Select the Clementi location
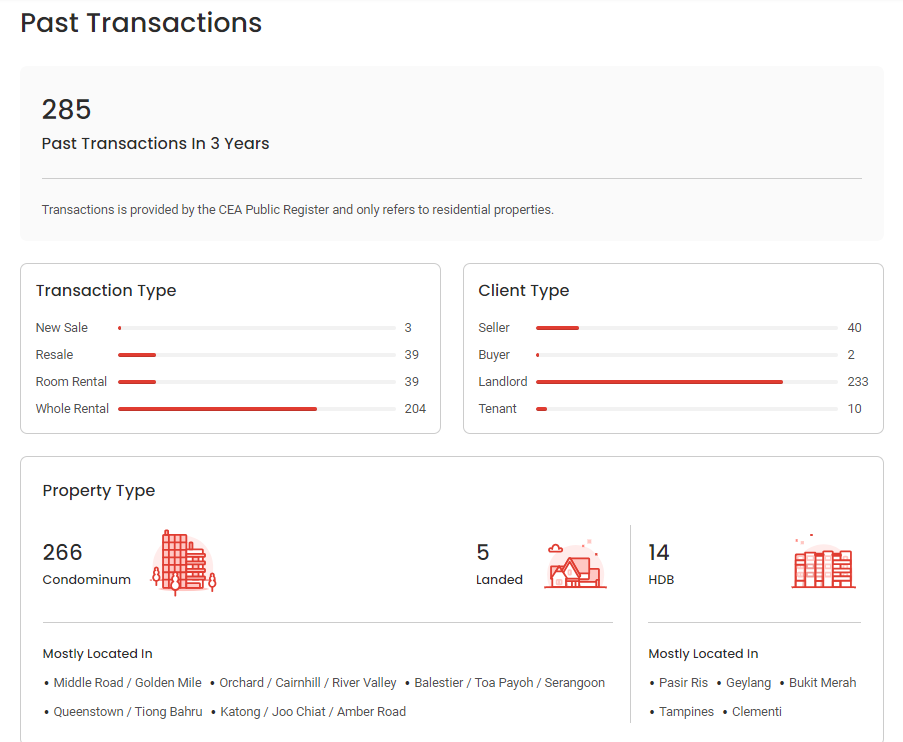 757,712
